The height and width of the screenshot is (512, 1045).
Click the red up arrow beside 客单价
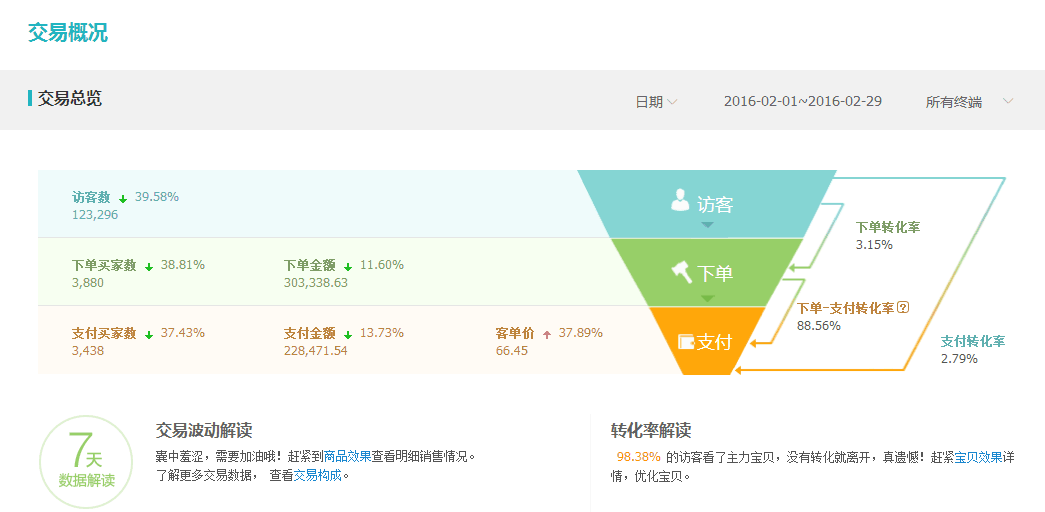(x=547, y=334)
